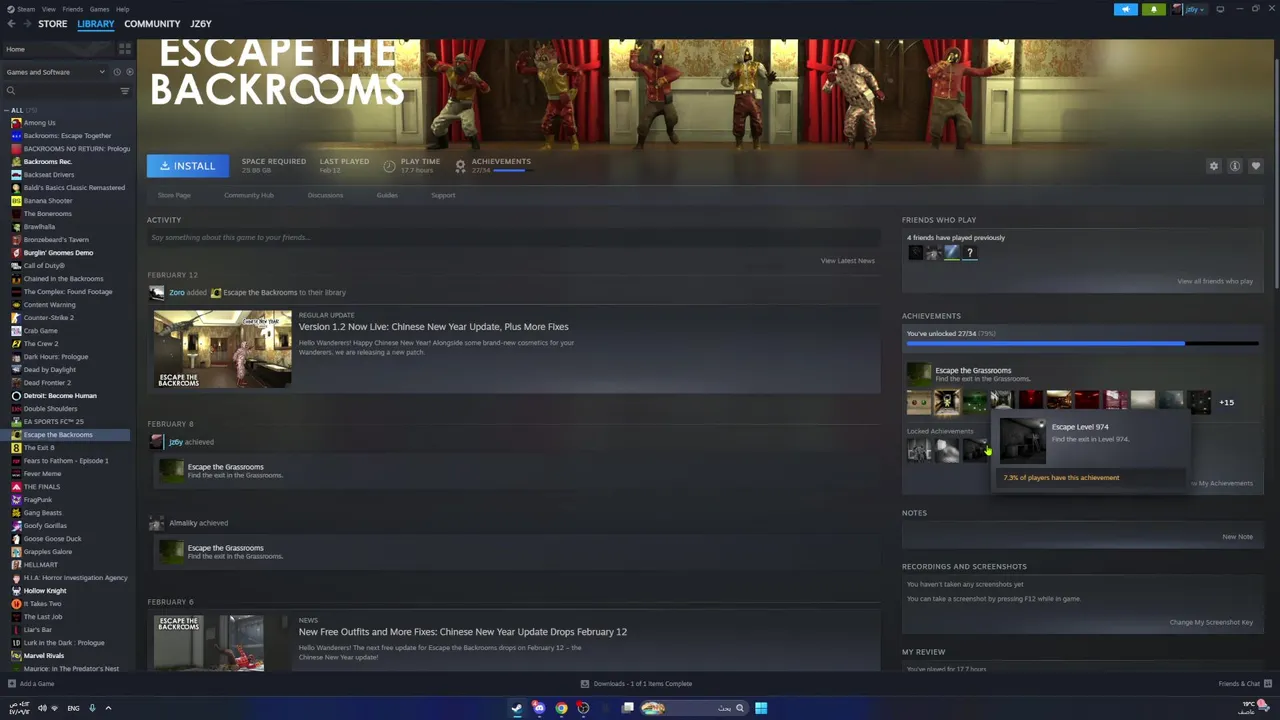Click the ENG language indicator in taskbar

(73, 708)
